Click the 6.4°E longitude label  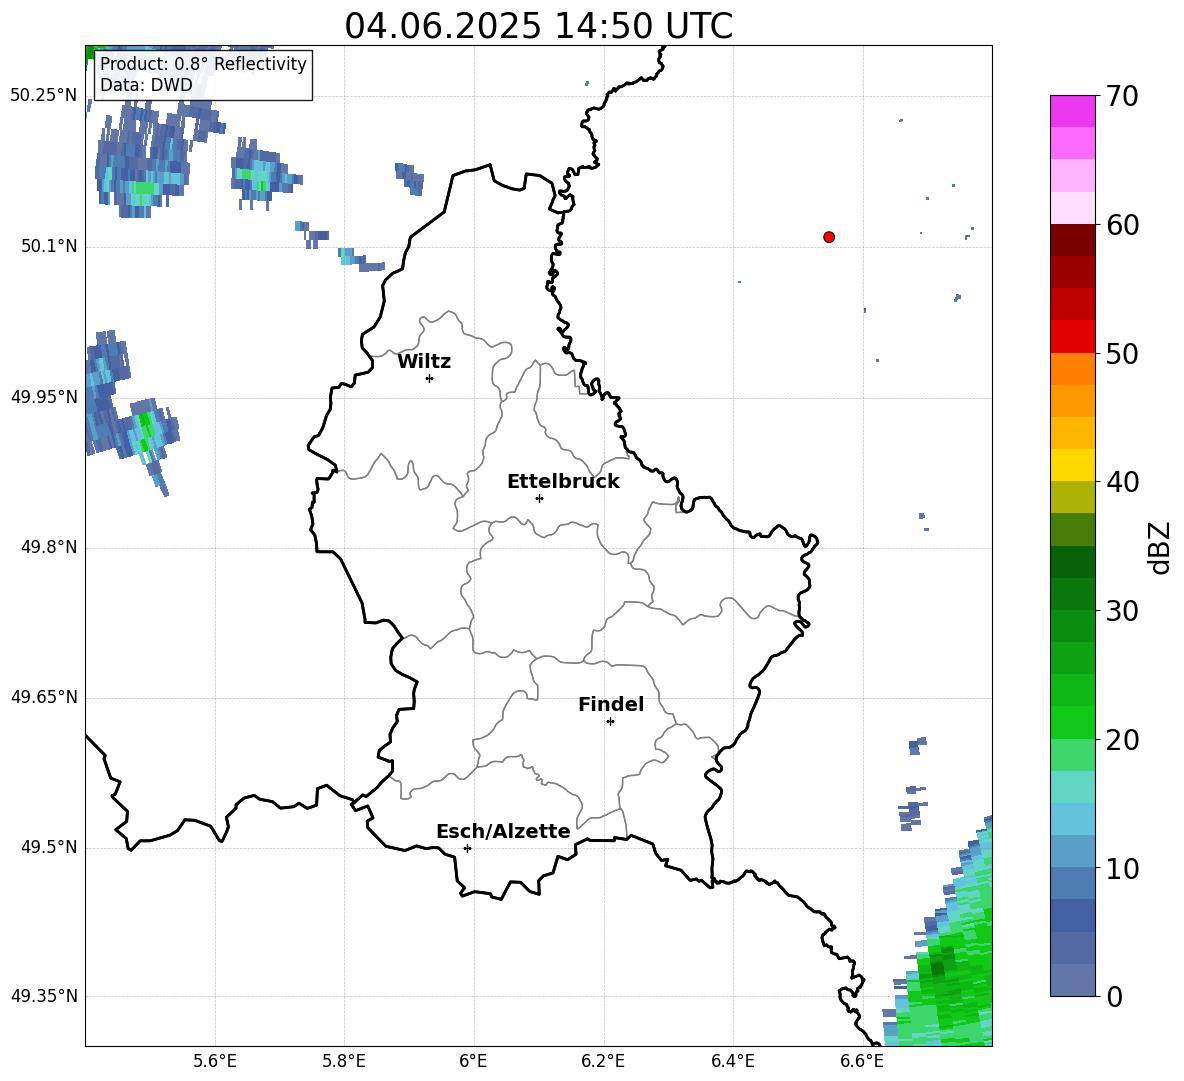[732, 1061]
